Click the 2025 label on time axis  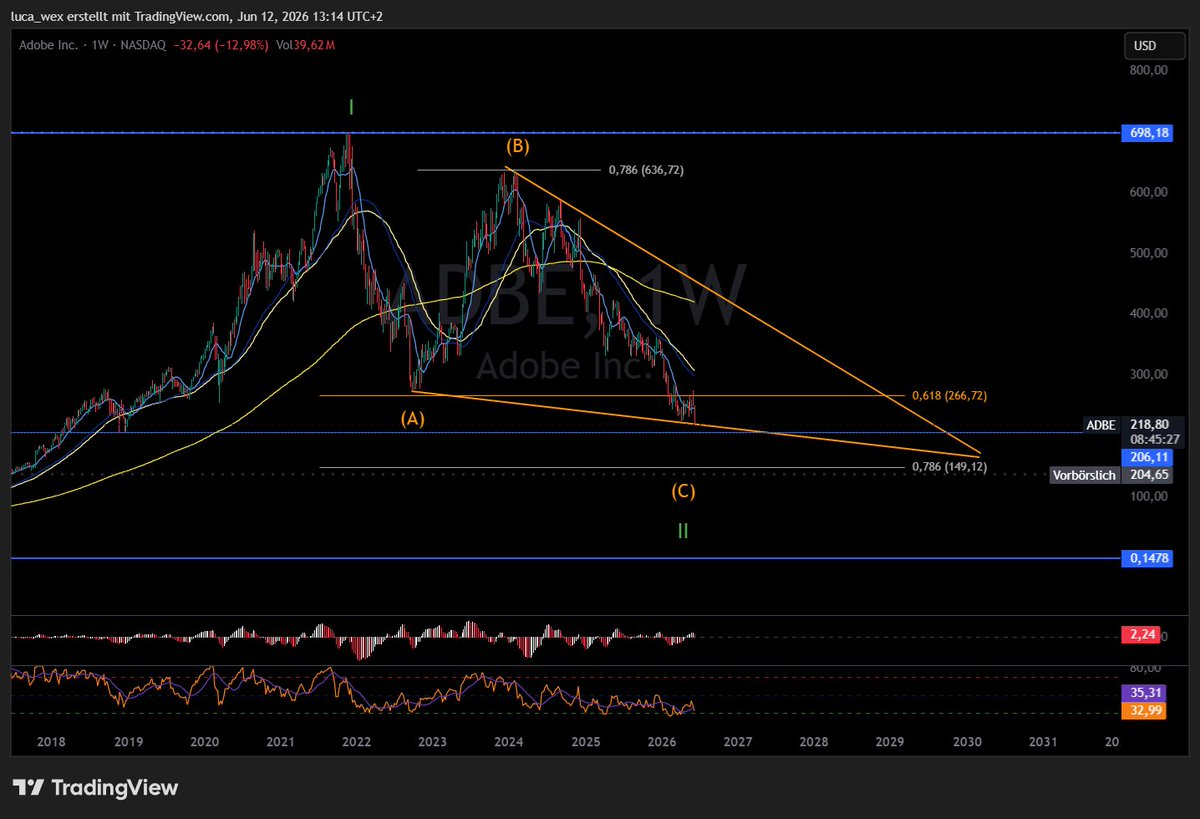(585, 742)
